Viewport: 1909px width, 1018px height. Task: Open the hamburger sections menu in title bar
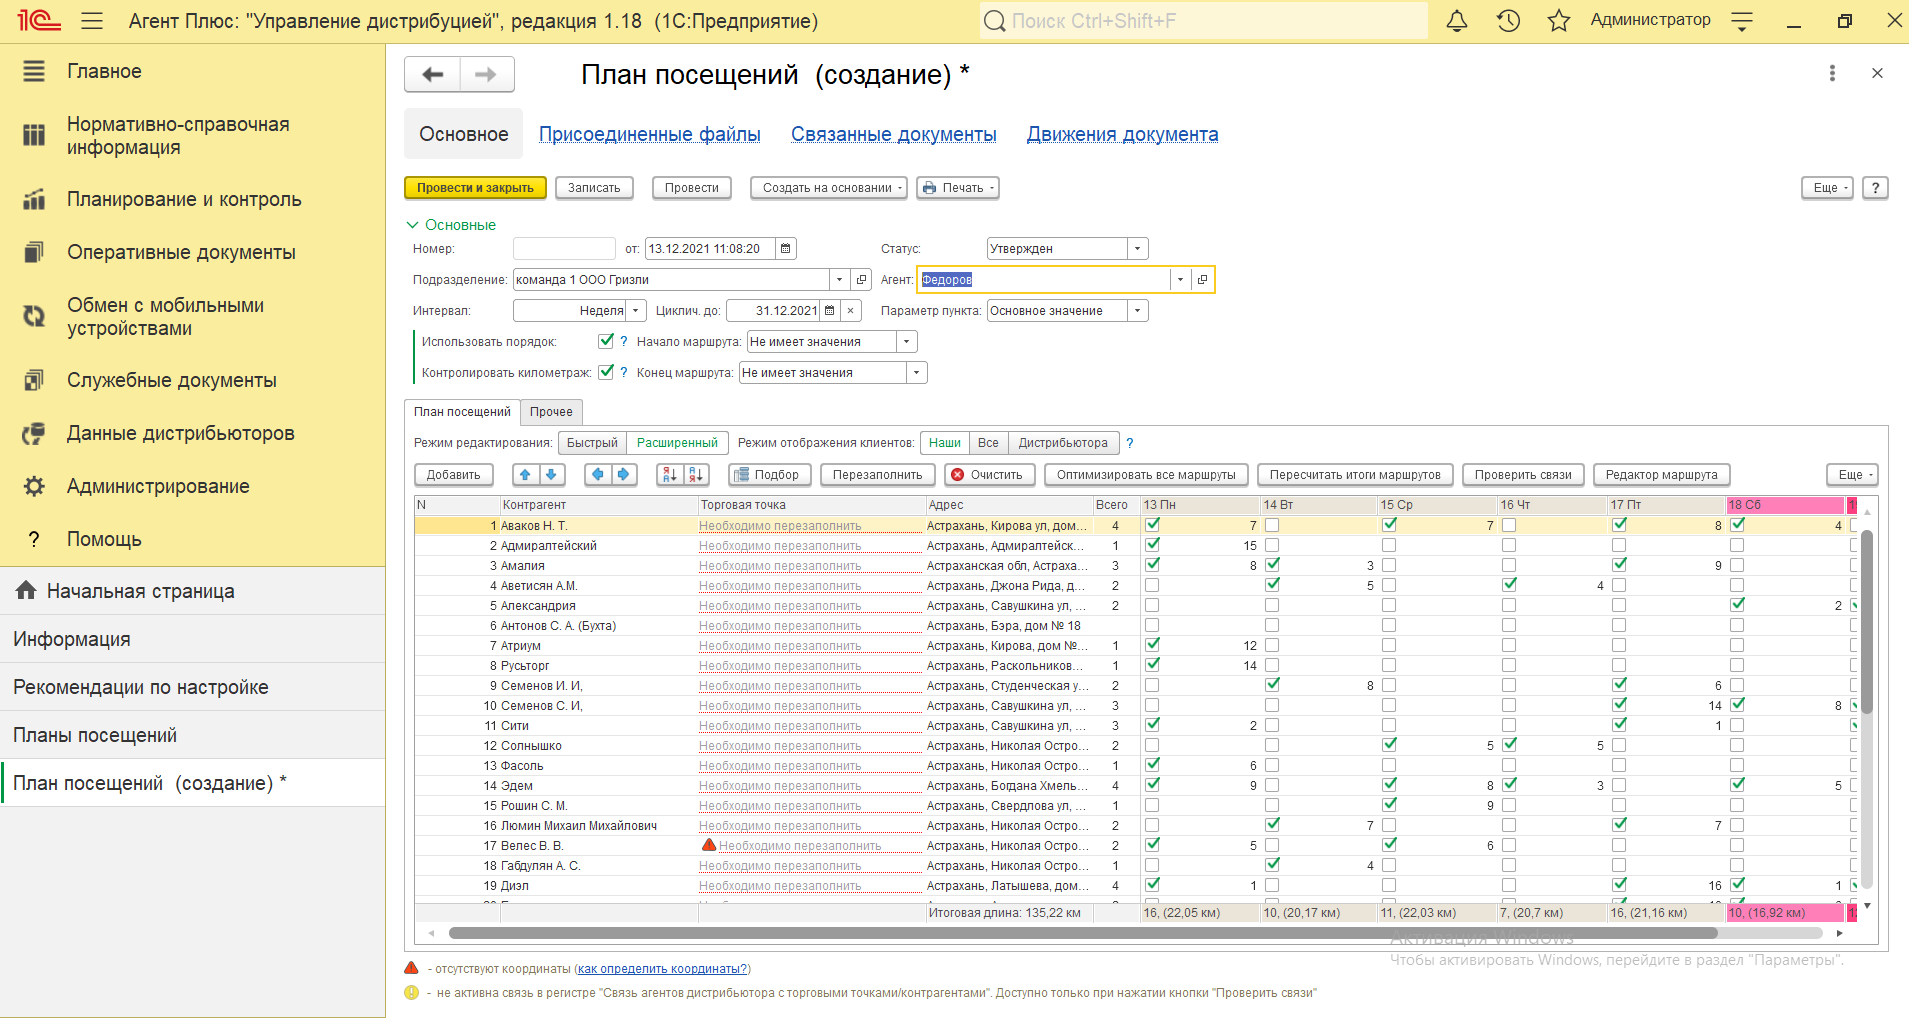[x=92, y=21]
